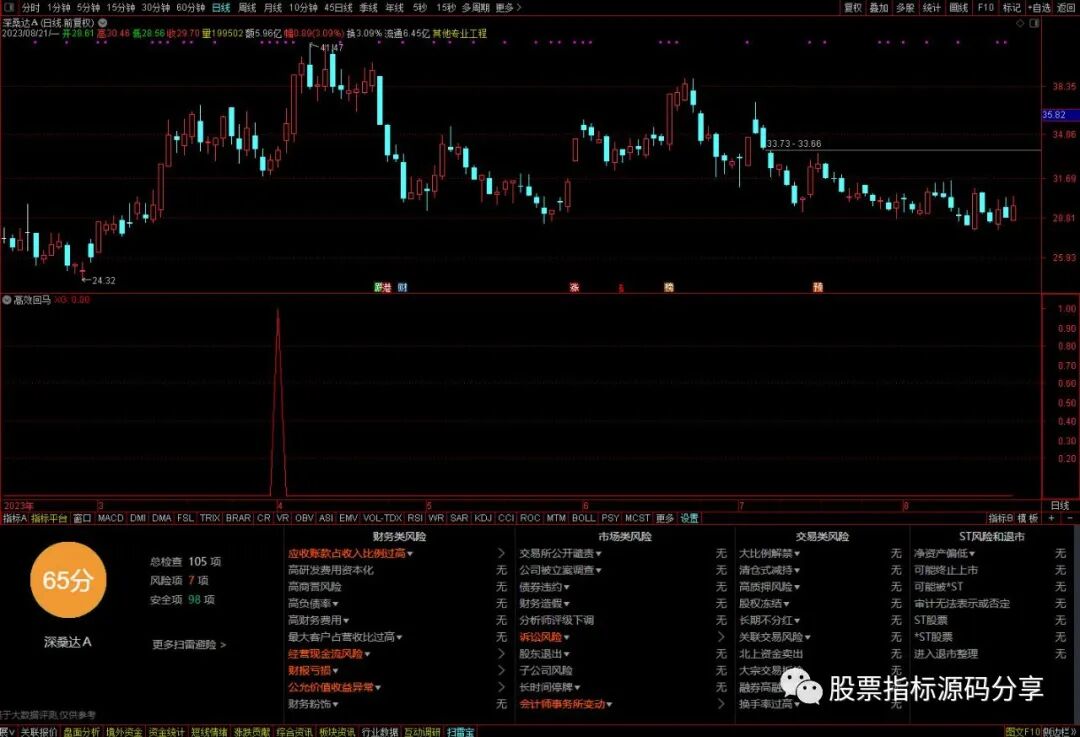Select the VOL-TDX indicator tab

[382, 518]
